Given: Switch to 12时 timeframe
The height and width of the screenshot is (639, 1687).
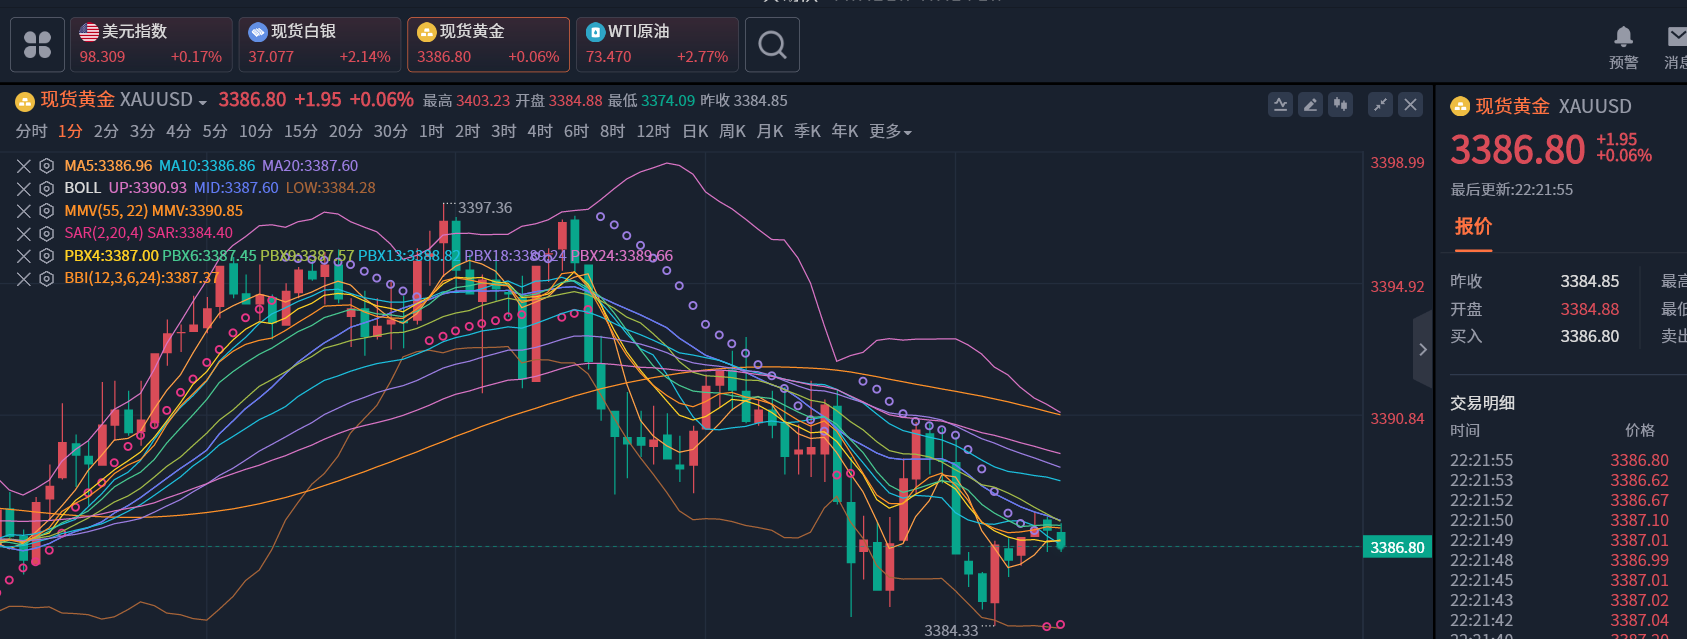Looking at the screenshot, I should 653,131.
